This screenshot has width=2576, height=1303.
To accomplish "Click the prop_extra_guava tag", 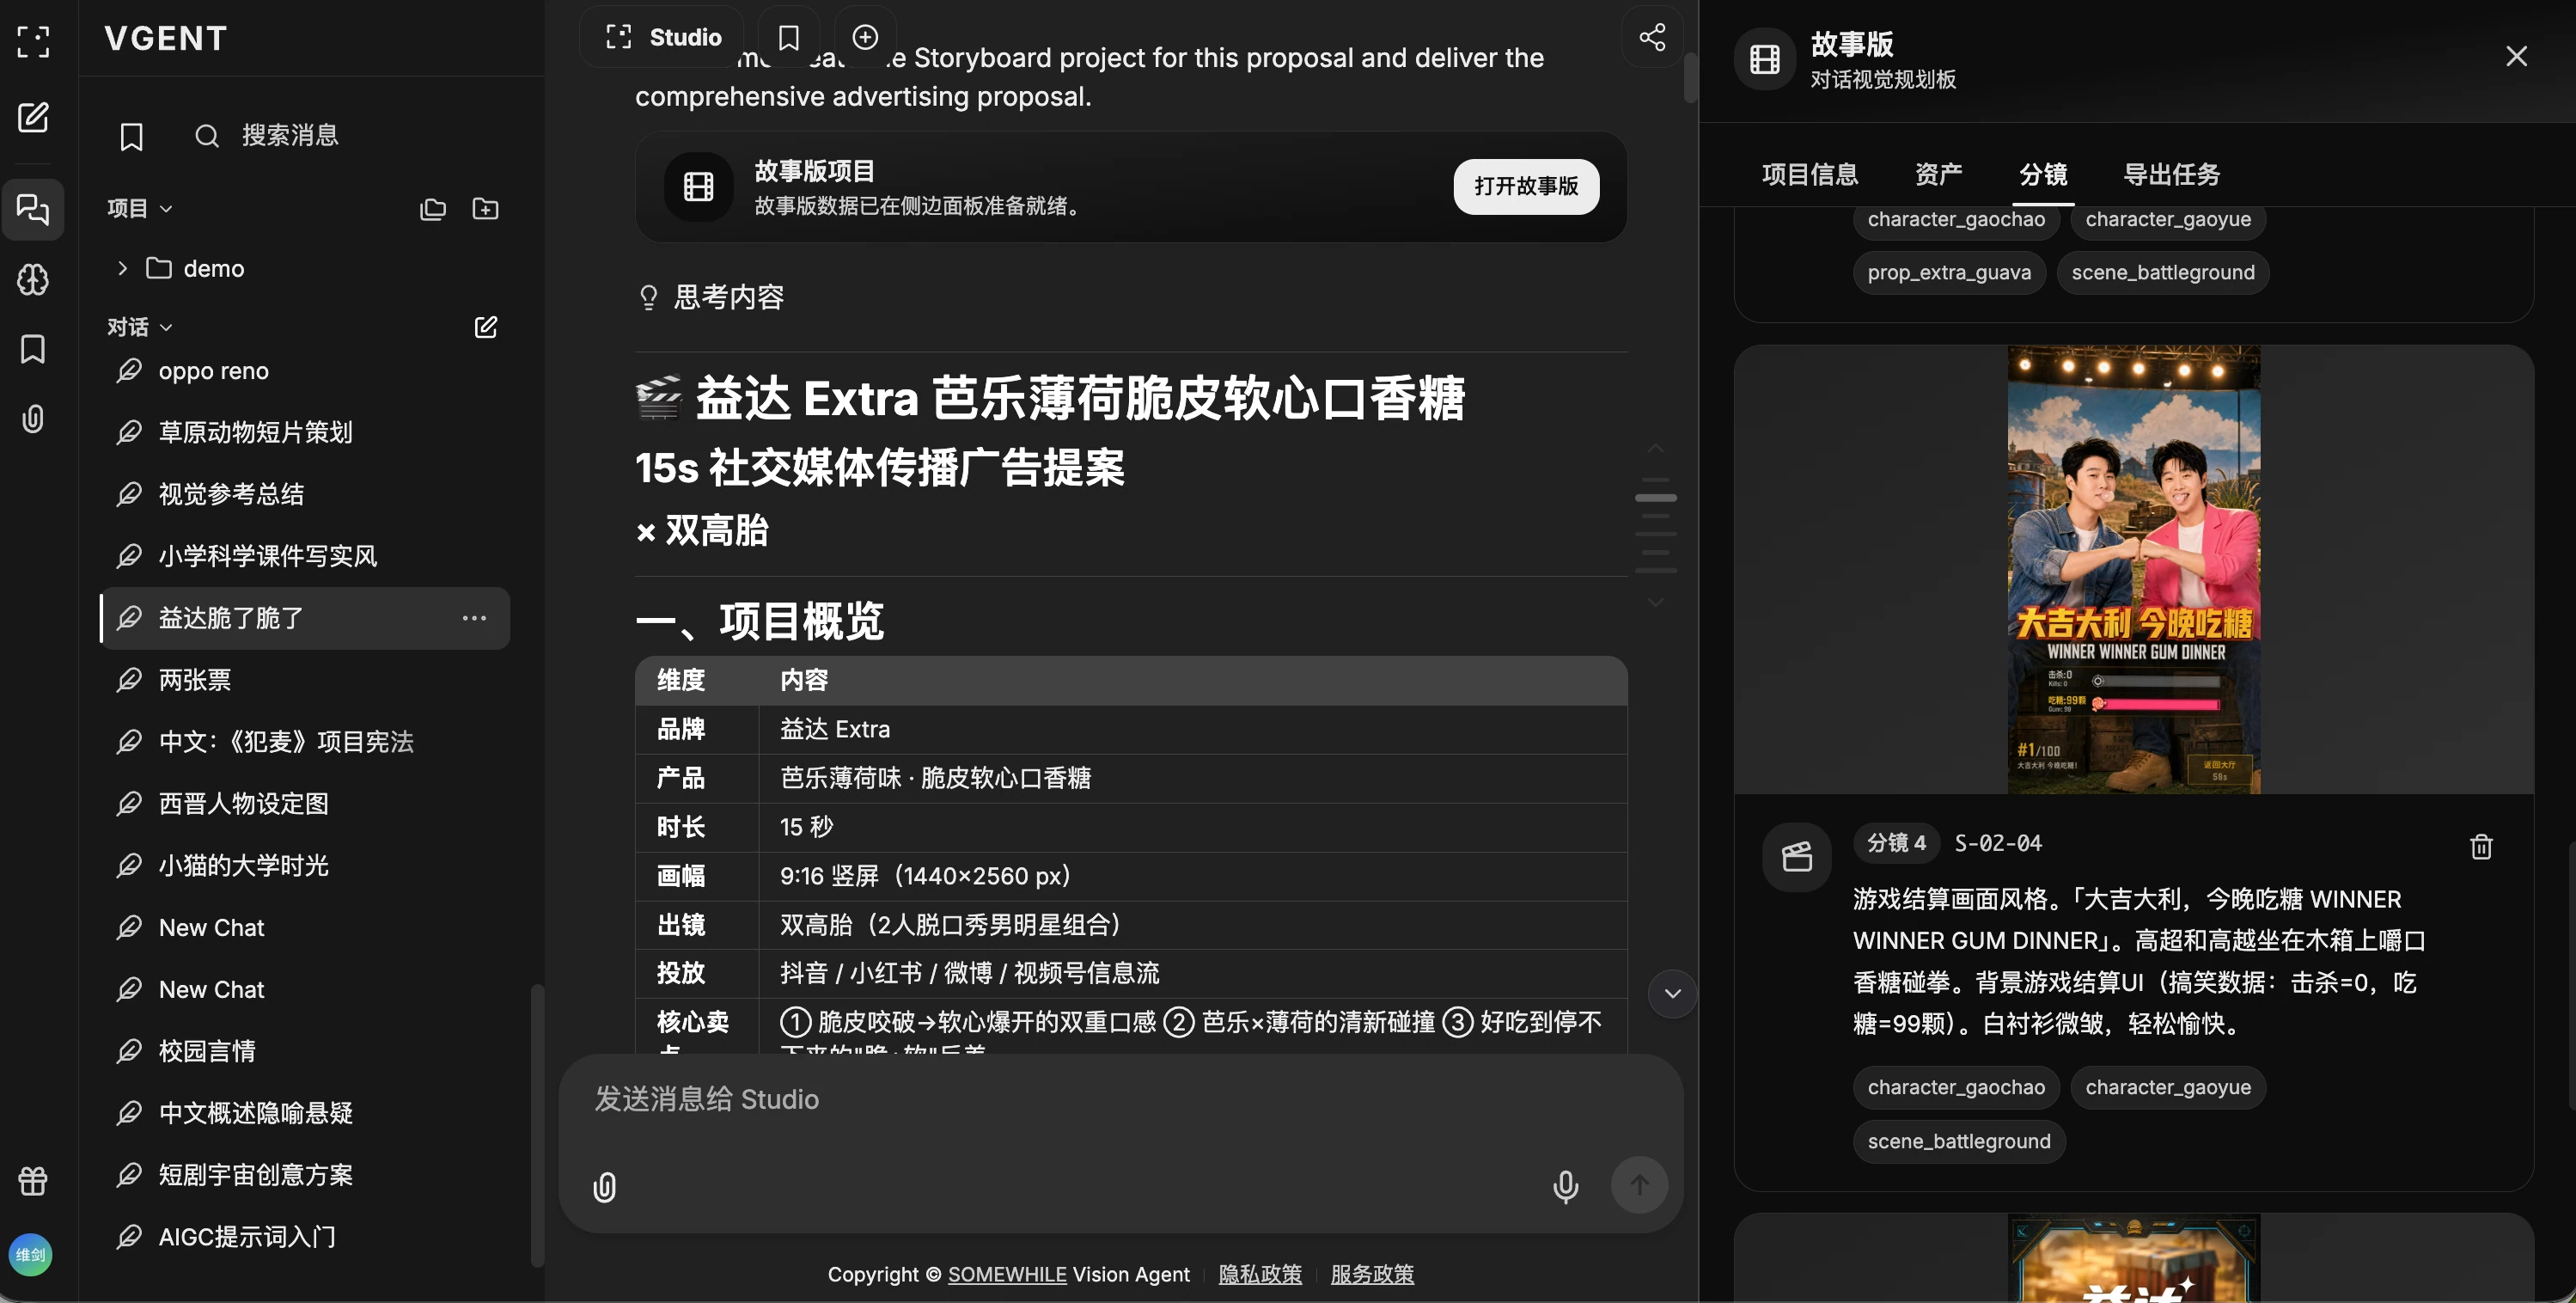I will 1949,272.
